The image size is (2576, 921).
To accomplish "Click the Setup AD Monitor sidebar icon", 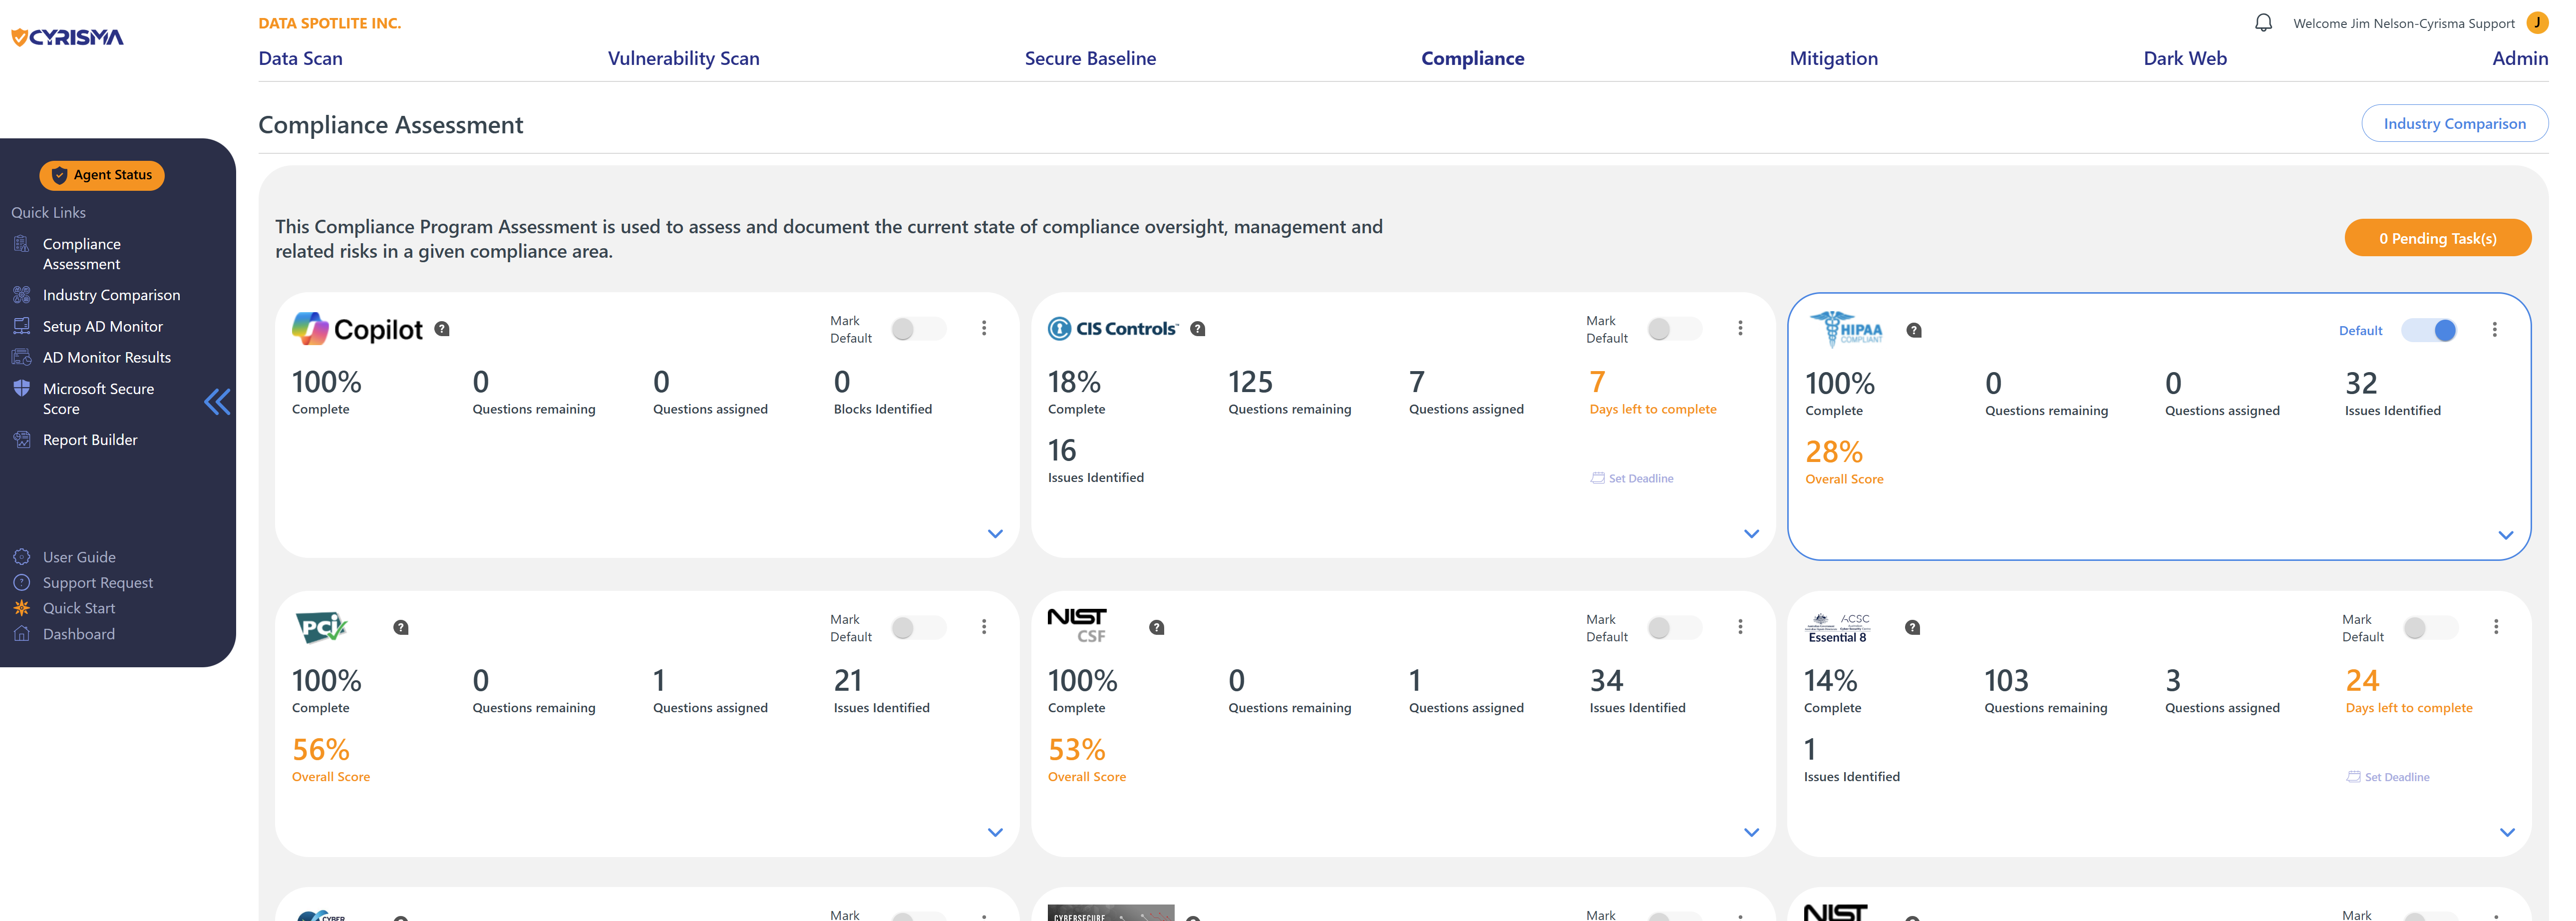I will [21, 326].
